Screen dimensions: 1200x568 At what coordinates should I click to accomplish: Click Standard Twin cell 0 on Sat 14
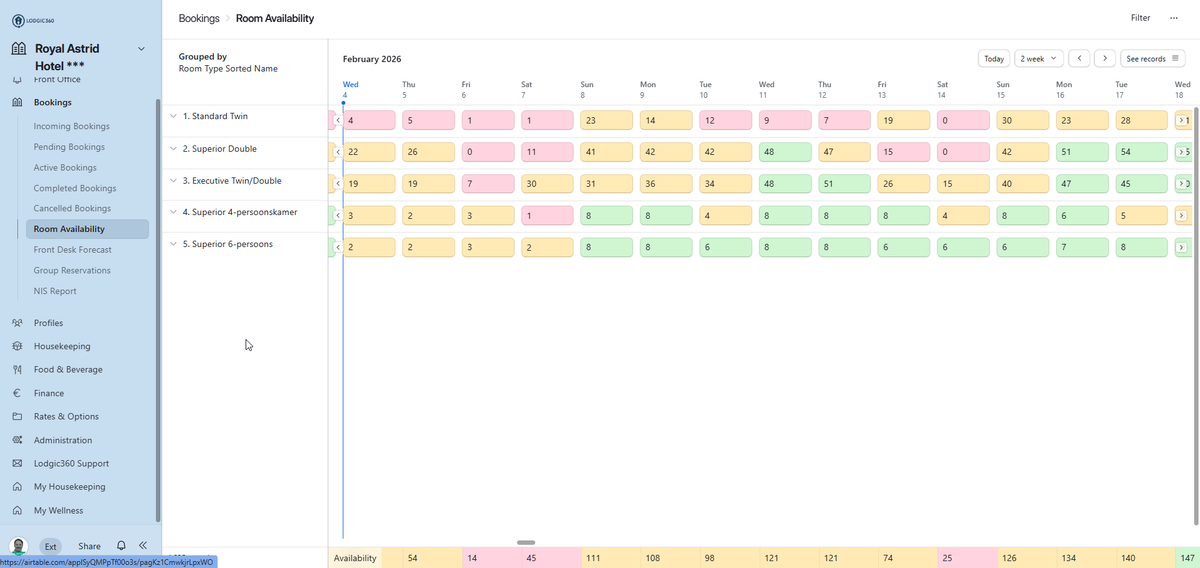click(x=962, y=120)
